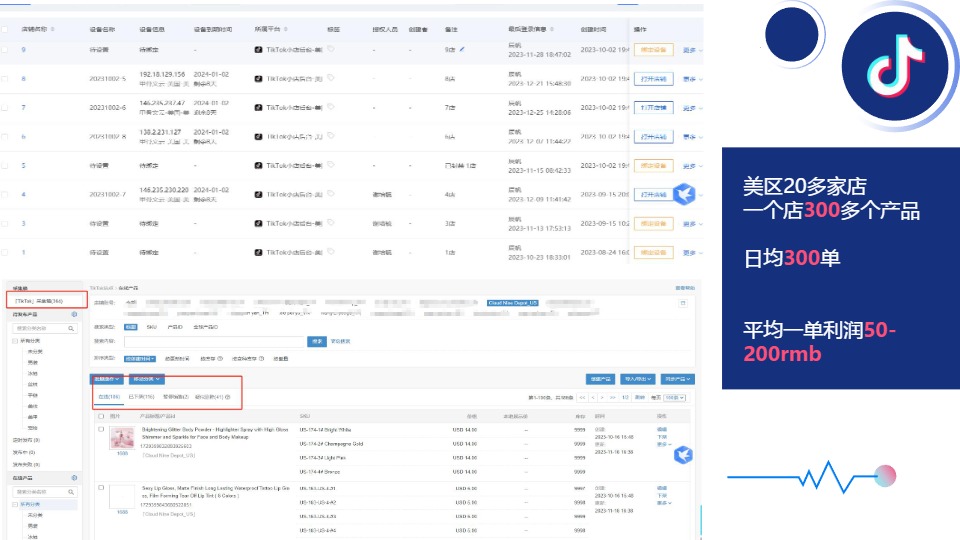This screenshot has width=960, height=540.
Task: Click into the search content field
Action: pyautogui.click(x=215, y=341)
